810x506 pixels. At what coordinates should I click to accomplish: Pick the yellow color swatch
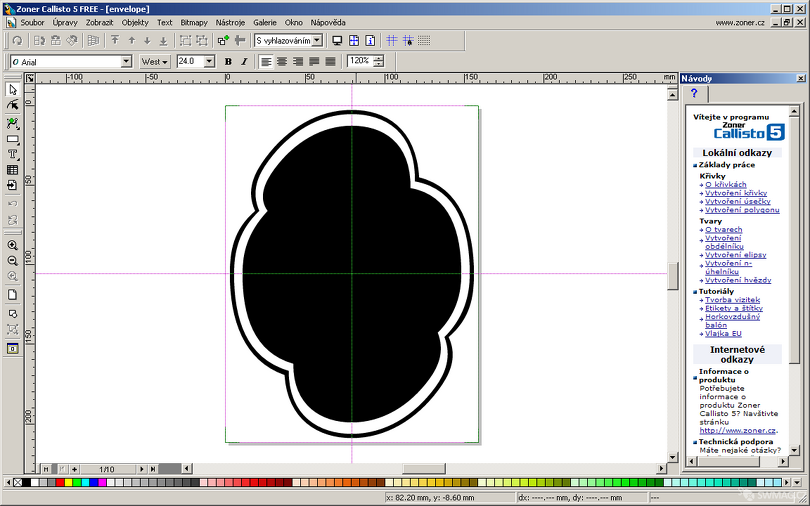coord(68,482)
